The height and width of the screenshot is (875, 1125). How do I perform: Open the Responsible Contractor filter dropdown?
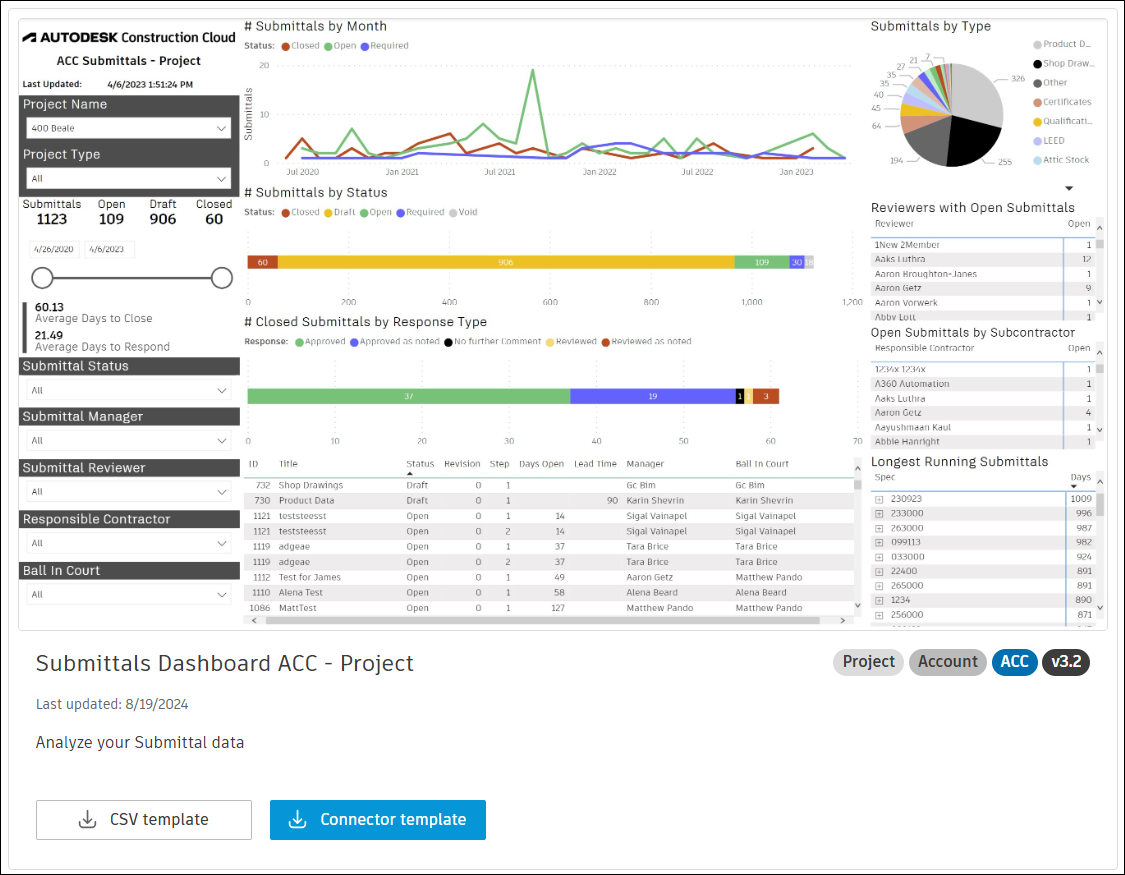pos(129,543)
